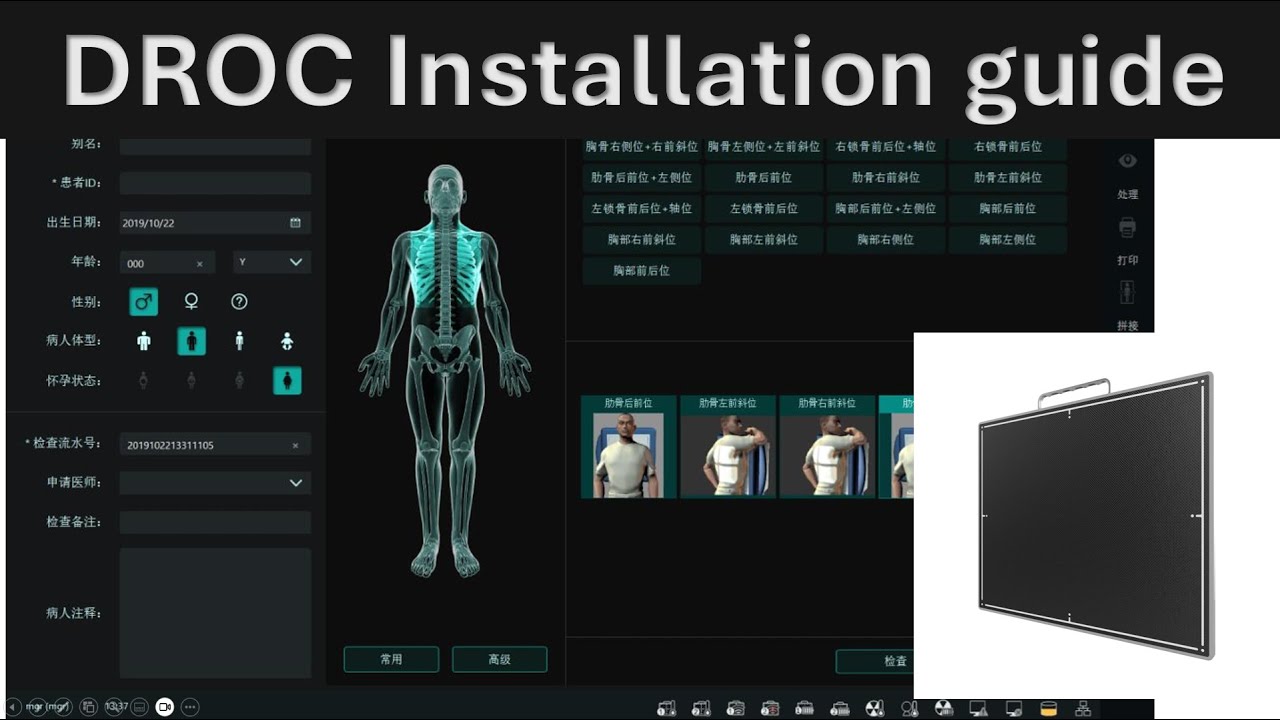Select the highlighted last icon in 怀孕状态 row
The height and width of the screenshot is (720, 1280).
[x=287, y=380]
